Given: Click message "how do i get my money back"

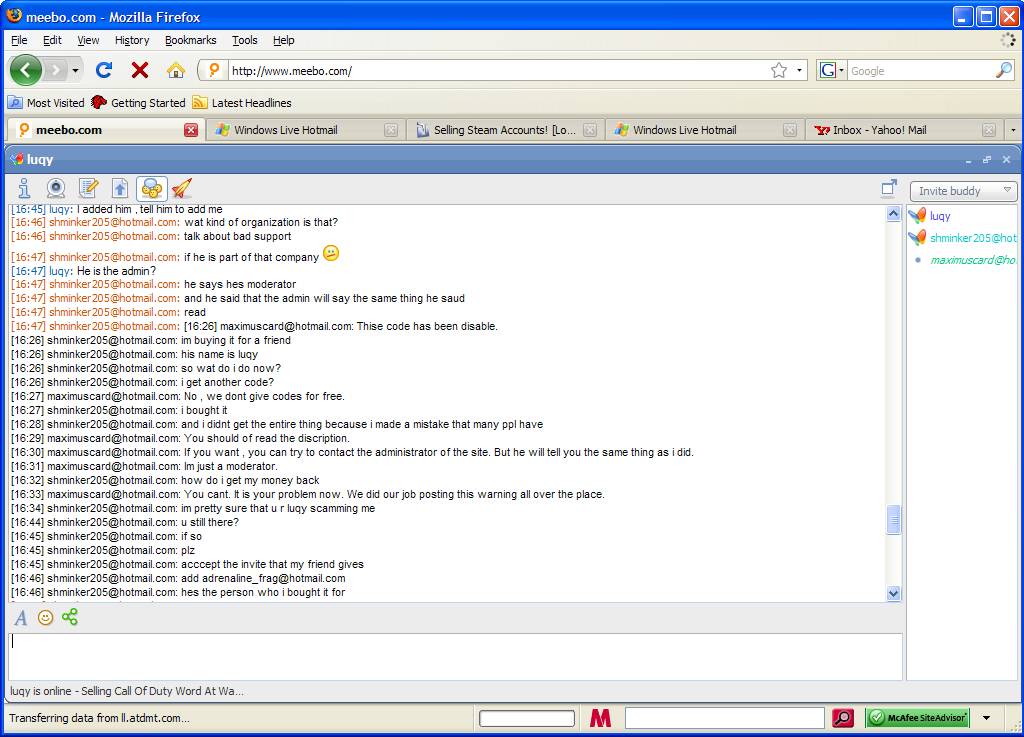Looking at the screenshot, I should pyautogui.click(x=250, y=480).
